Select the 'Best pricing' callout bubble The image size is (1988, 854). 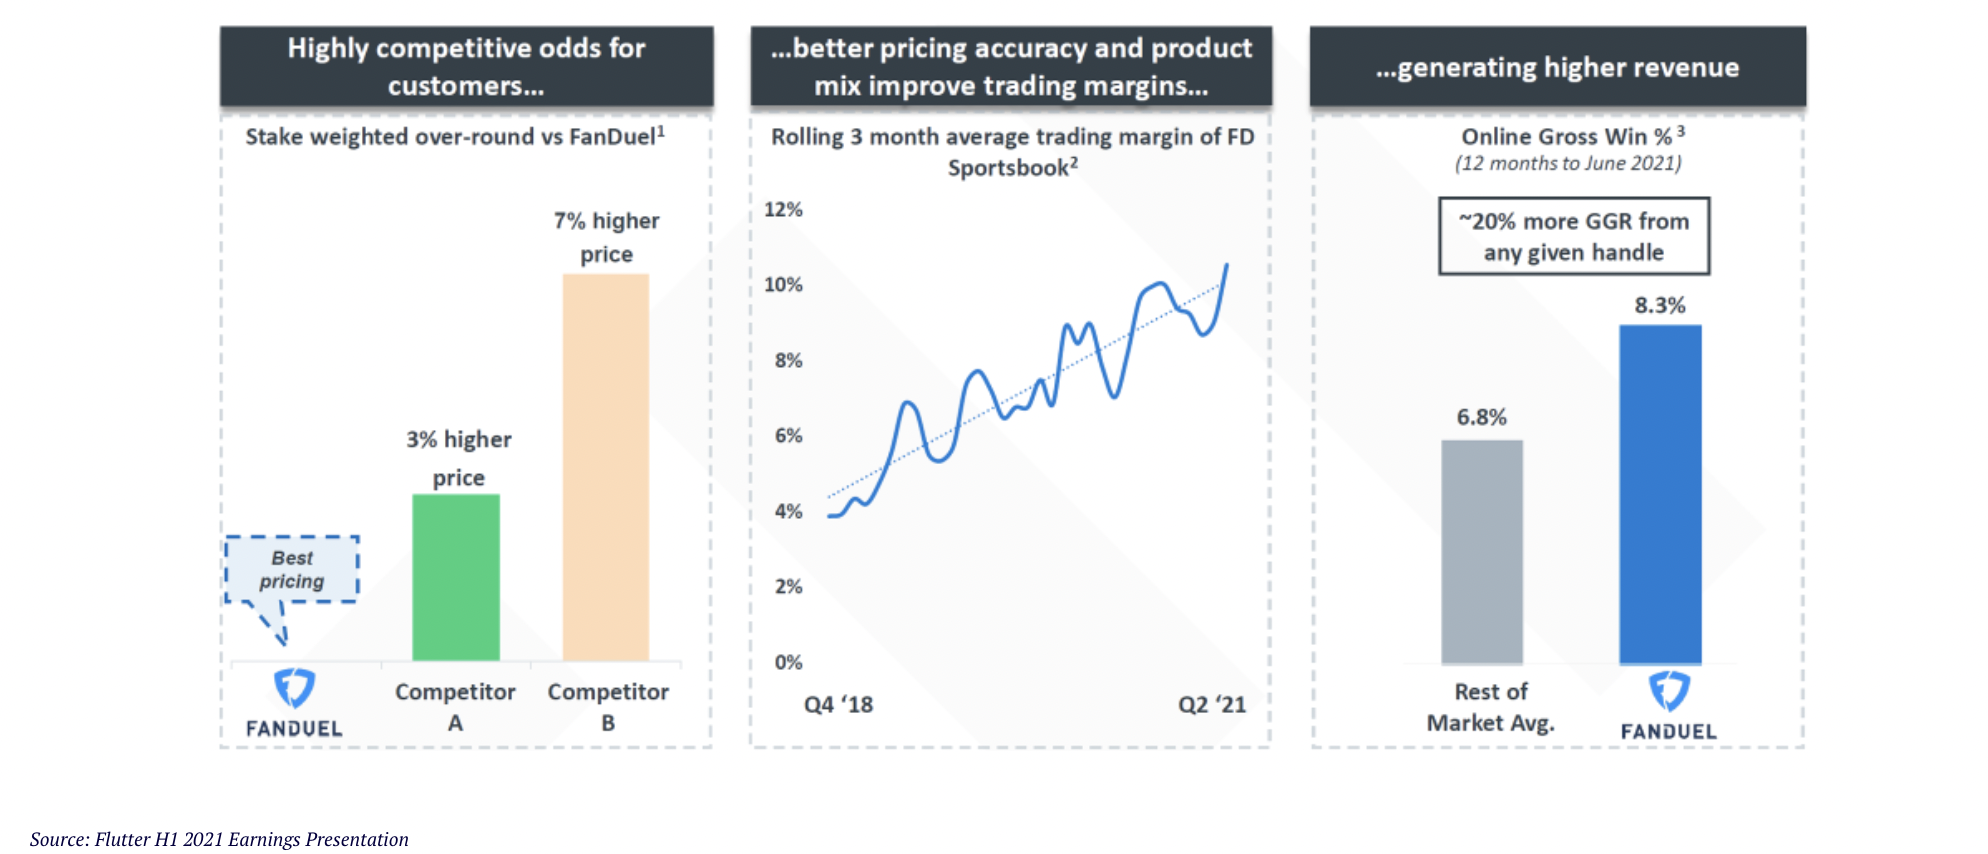(x=292, y=570)
